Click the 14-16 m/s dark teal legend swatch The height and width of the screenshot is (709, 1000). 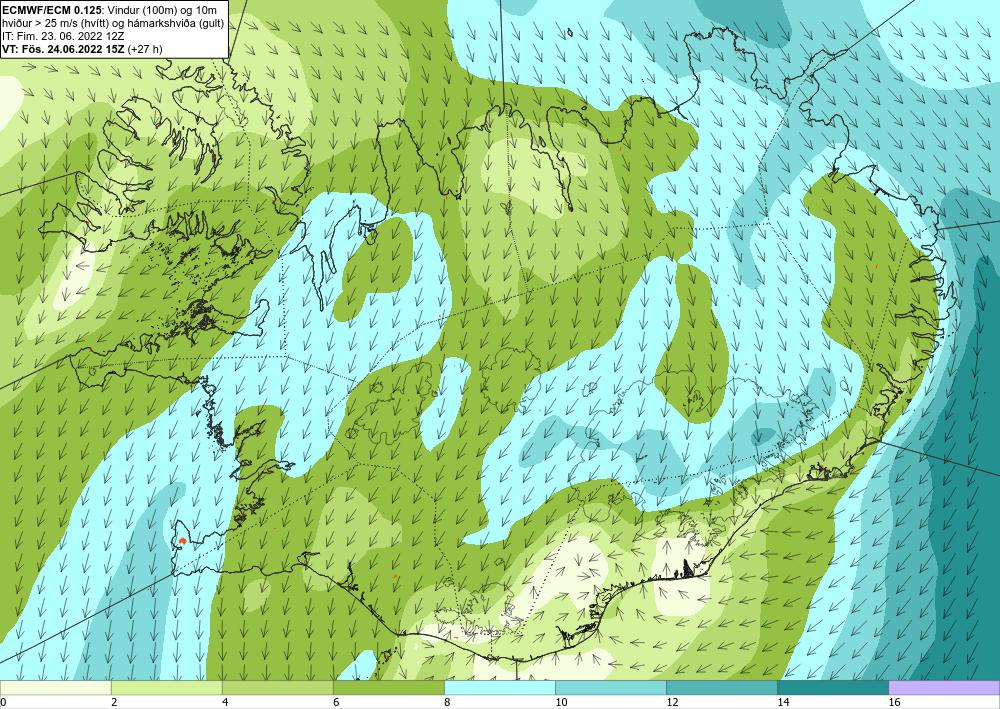[832, 687]
